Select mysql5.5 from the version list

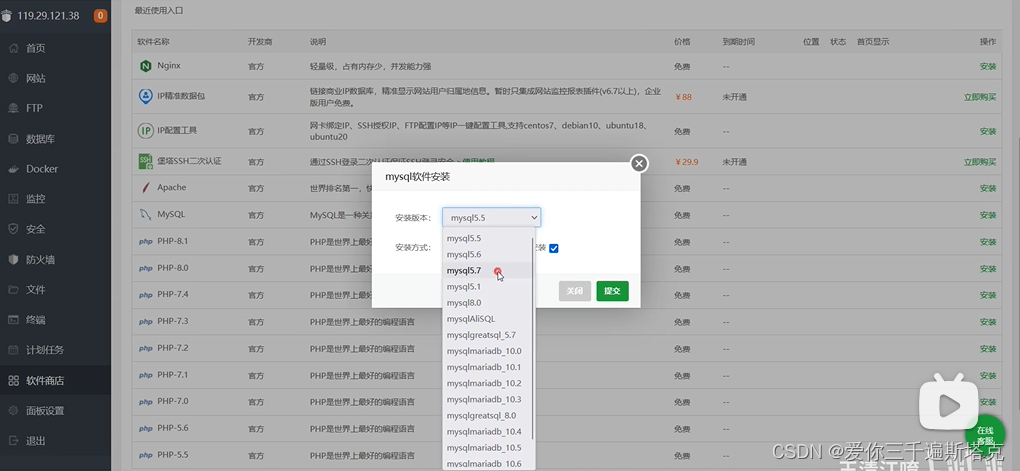click(488, 238)
